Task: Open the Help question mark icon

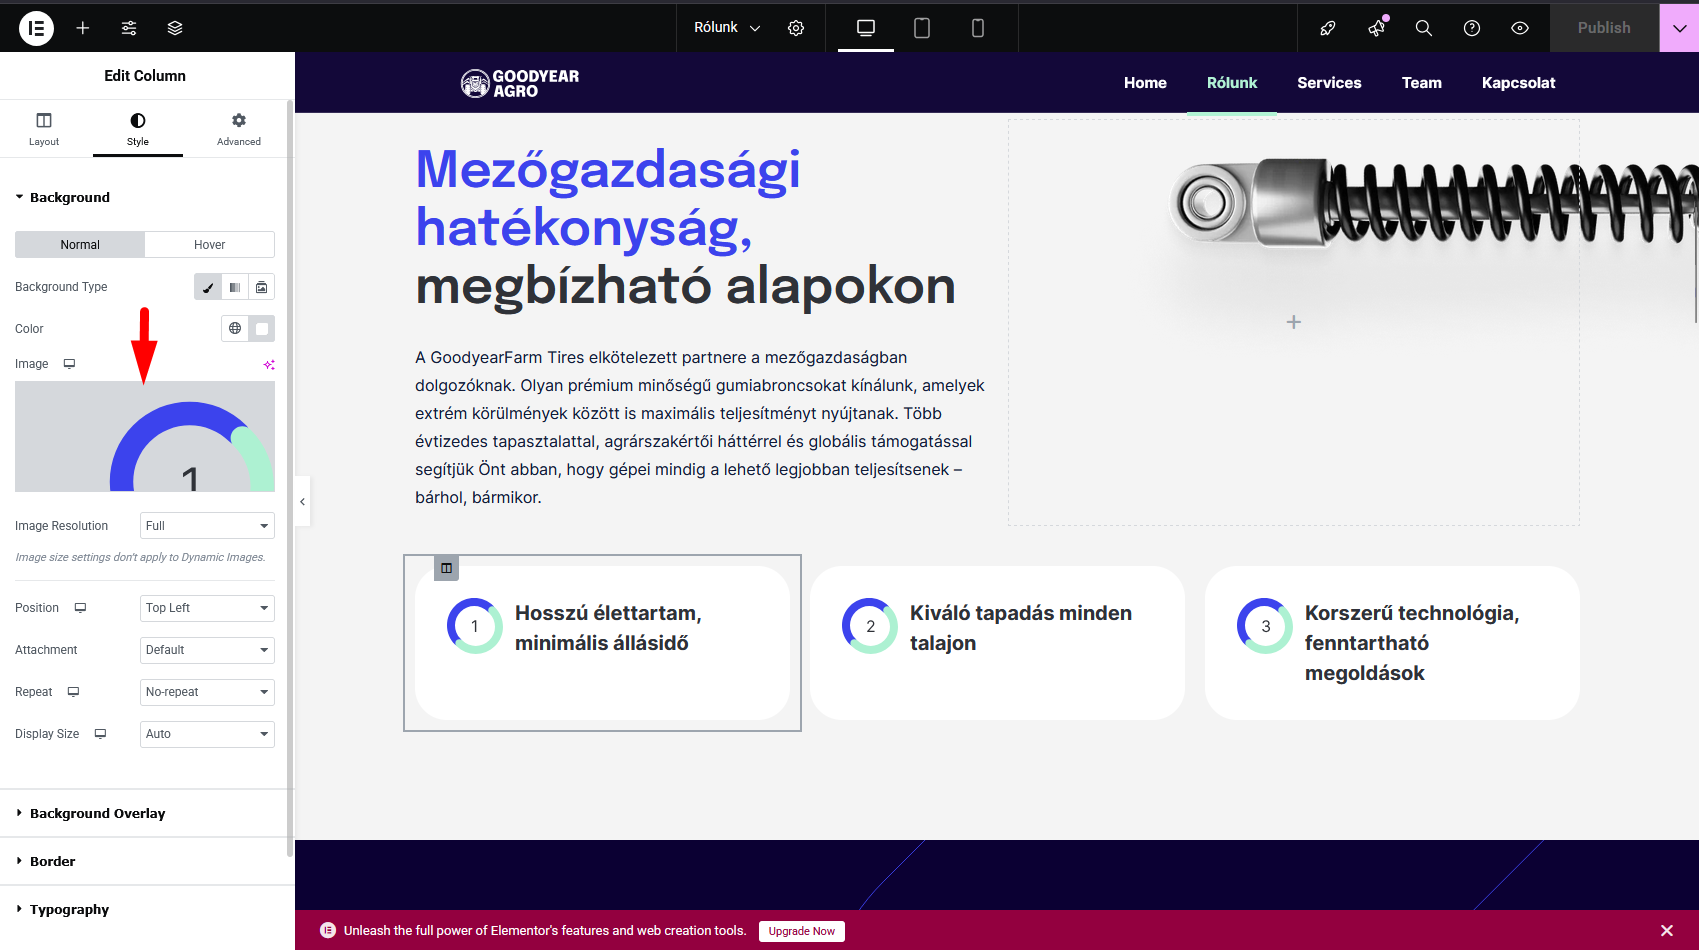Action: [1472, 28]
